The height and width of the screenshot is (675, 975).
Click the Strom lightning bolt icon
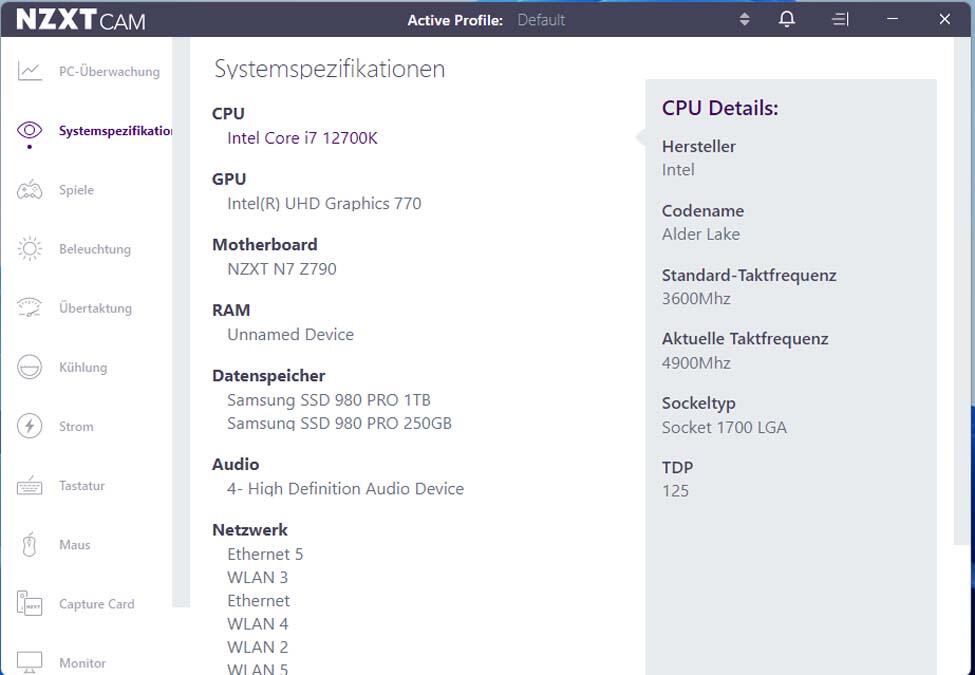(29, 426)
